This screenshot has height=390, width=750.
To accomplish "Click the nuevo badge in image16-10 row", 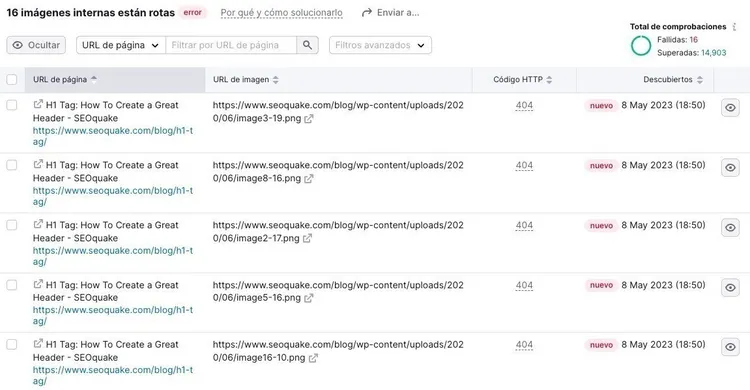I will (601, 345).
